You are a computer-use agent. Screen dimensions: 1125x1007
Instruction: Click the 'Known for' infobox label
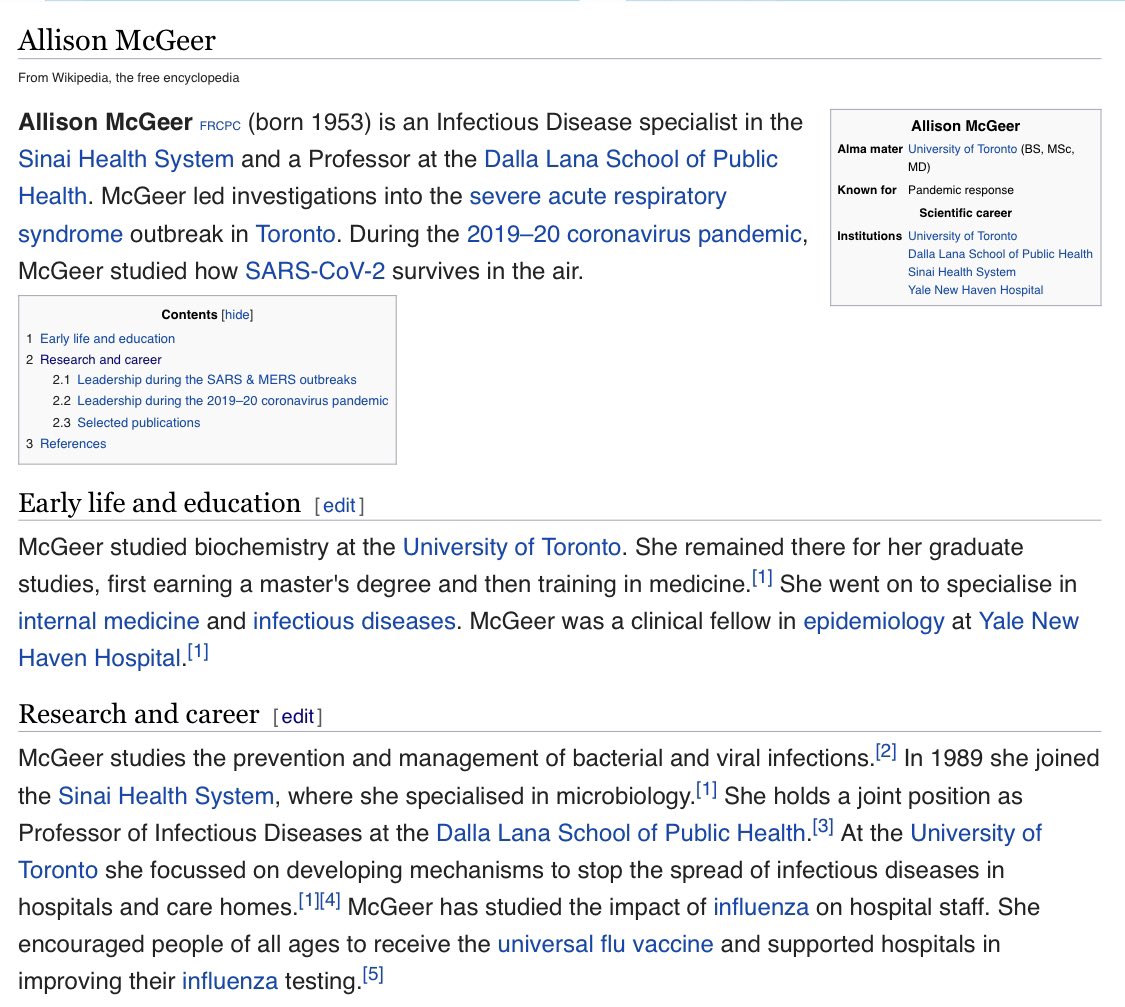[x=867, y=190]
